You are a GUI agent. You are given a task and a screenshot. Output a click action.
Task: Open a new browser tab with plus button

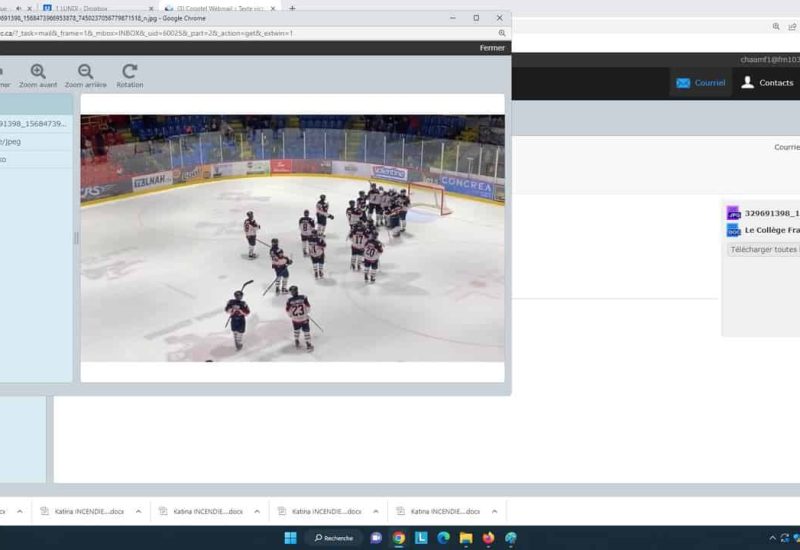(x=292, y=8)
